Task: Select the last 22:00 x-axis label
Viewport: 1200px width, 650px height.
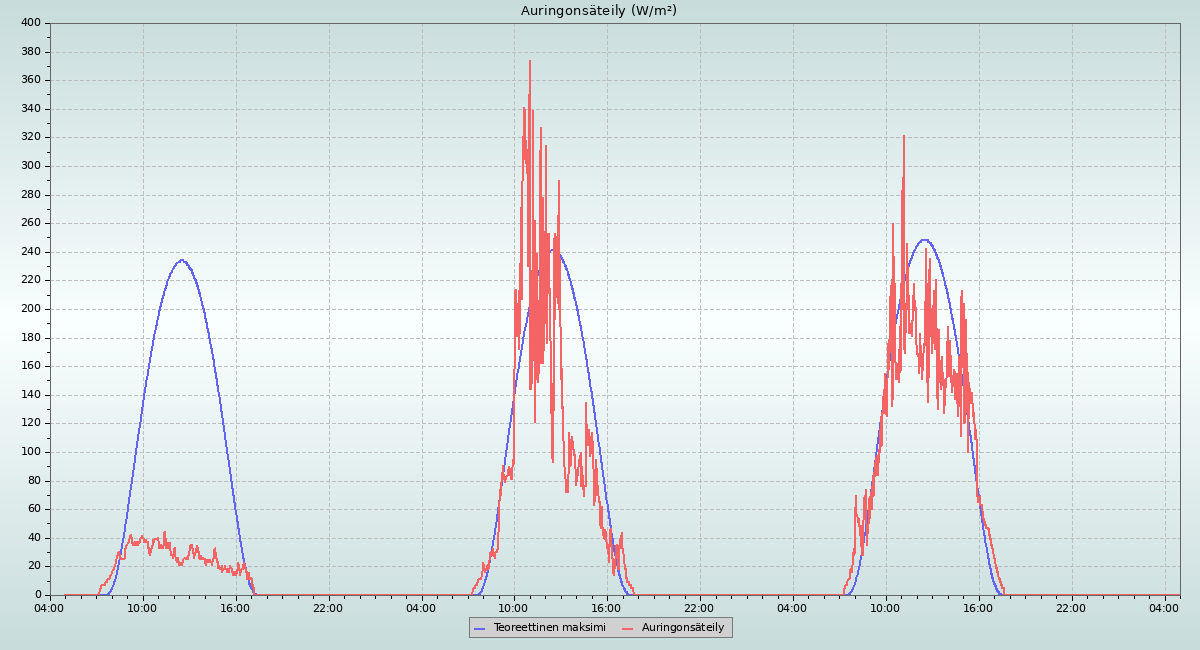Action: click(1071, 608)
